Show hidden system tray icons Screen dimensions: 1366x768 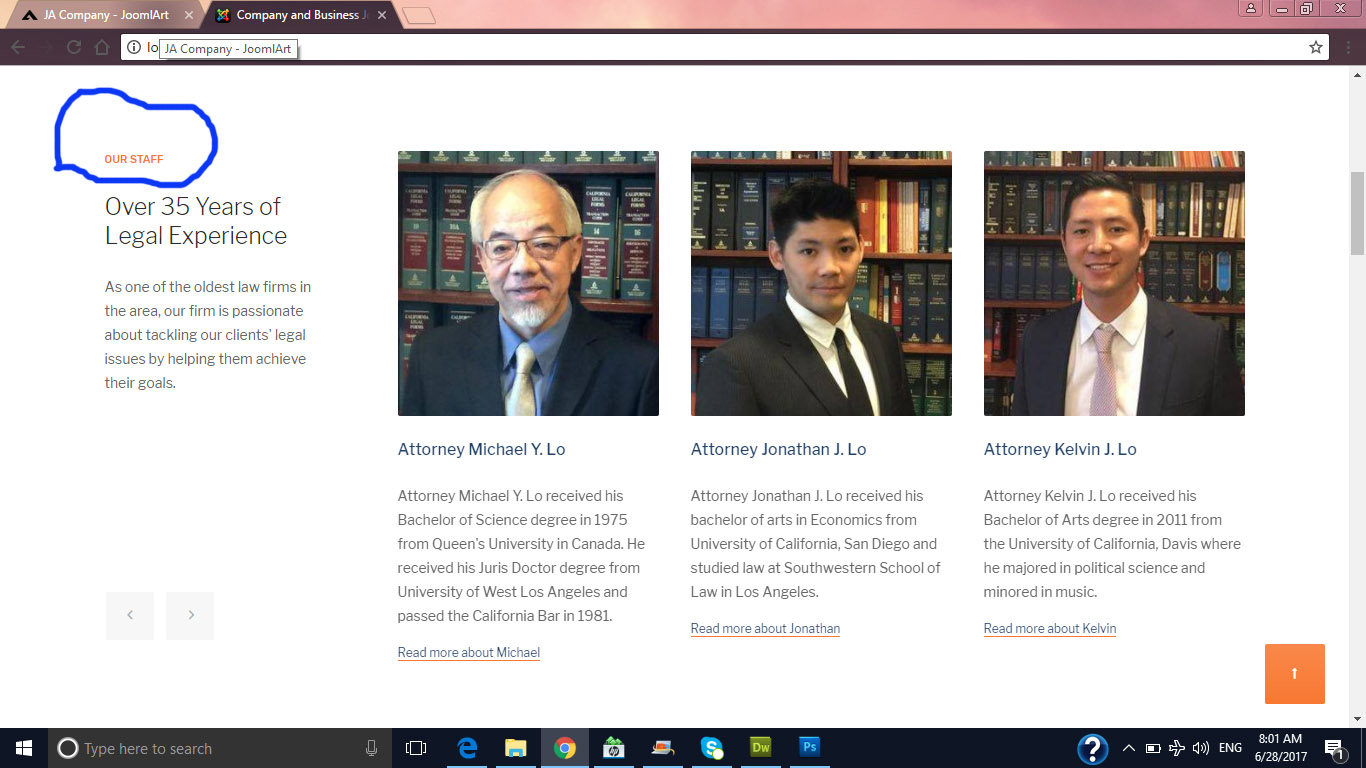tap(1129, 748)
